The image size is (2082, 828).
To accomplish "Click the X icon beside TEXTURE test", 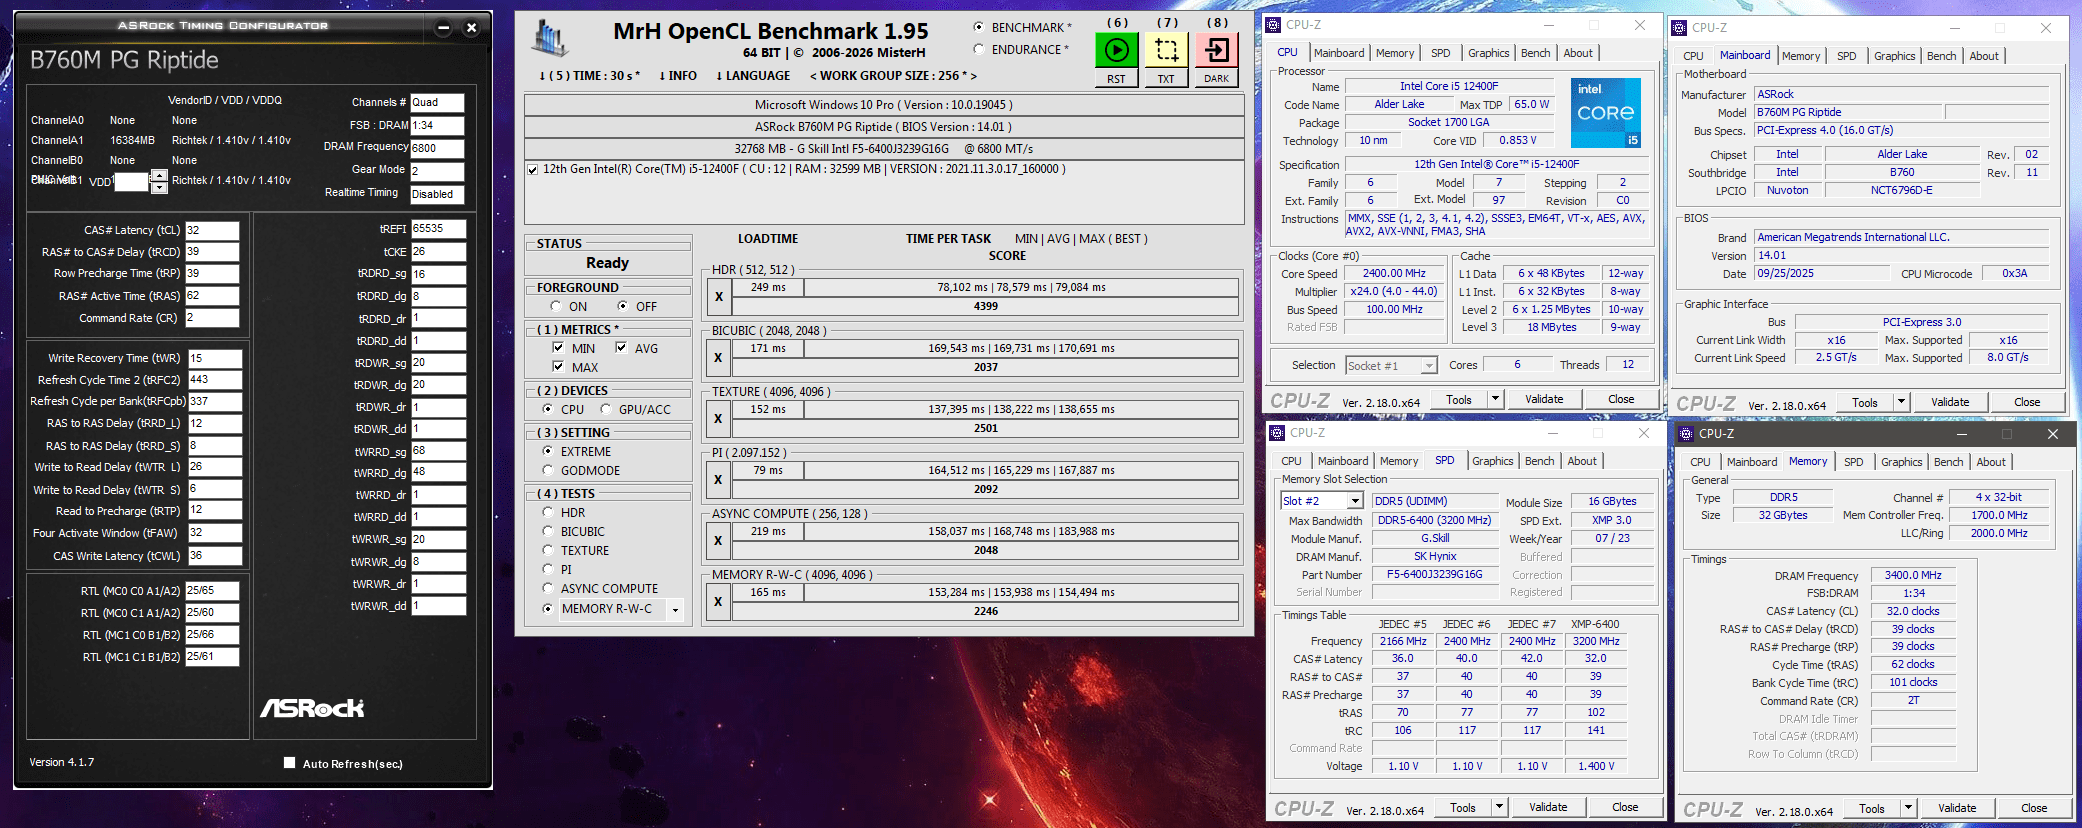I will click(x=718, y=418).
